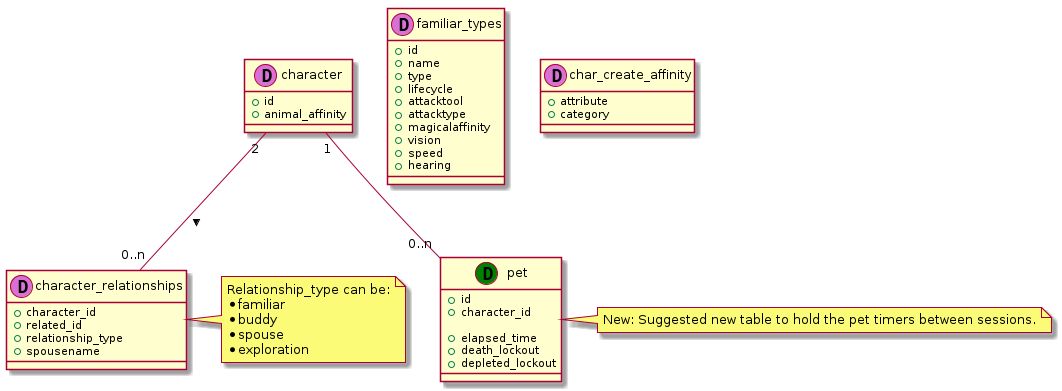Select the elapsed_time field in pet
Image resolution: width=1062 pixels, height=391 pixels.
pyautogui.click(x=498, y=337)
